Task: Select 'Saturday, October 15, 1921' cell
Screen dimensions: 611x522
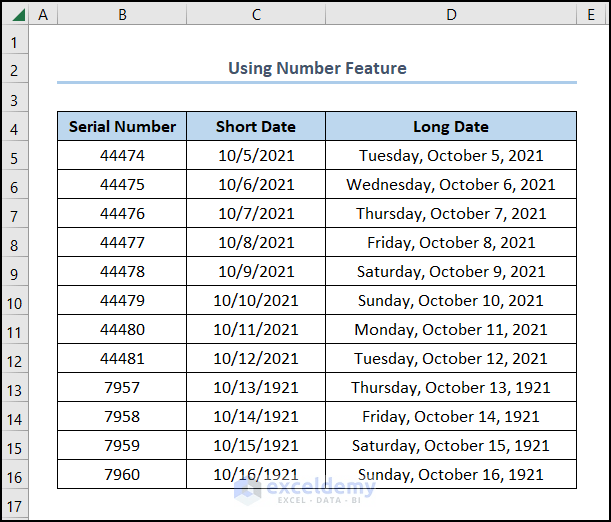Action: [x=451, y=445]
